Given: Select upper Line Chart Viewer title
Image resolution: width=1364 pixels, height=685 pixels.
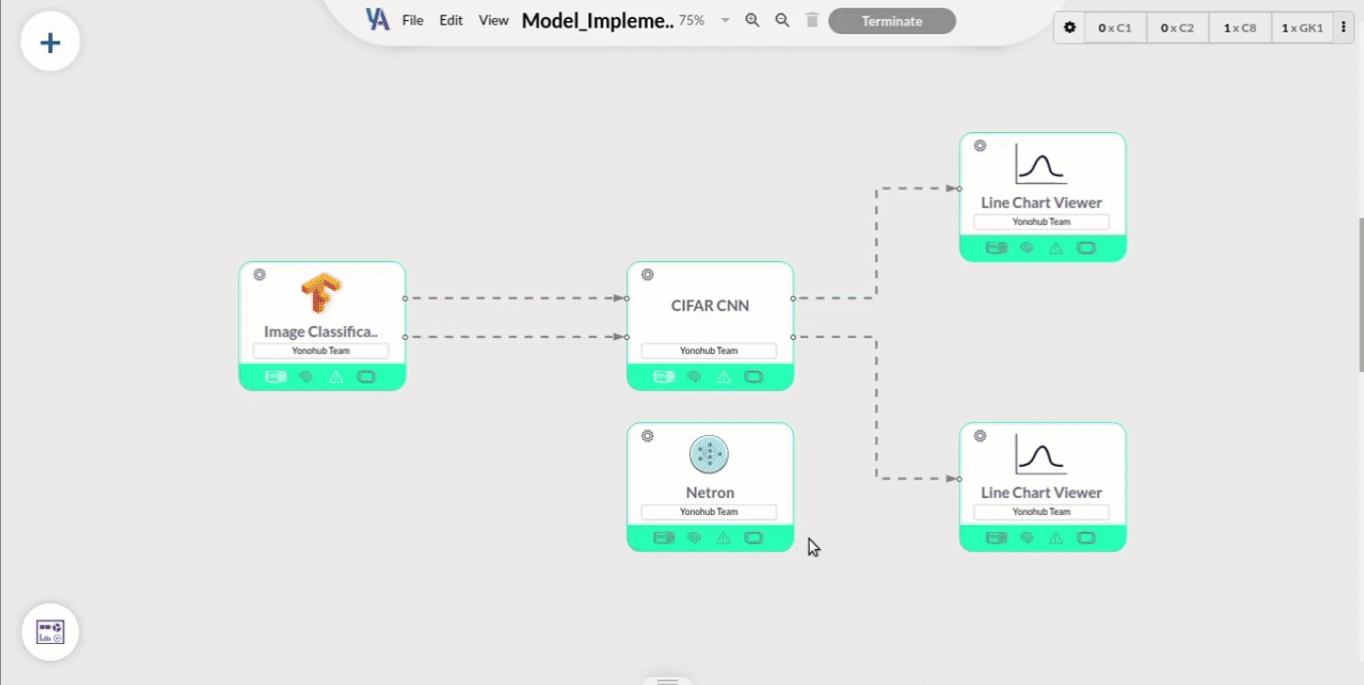Looking at the screenshot, I should [1041, 203].
